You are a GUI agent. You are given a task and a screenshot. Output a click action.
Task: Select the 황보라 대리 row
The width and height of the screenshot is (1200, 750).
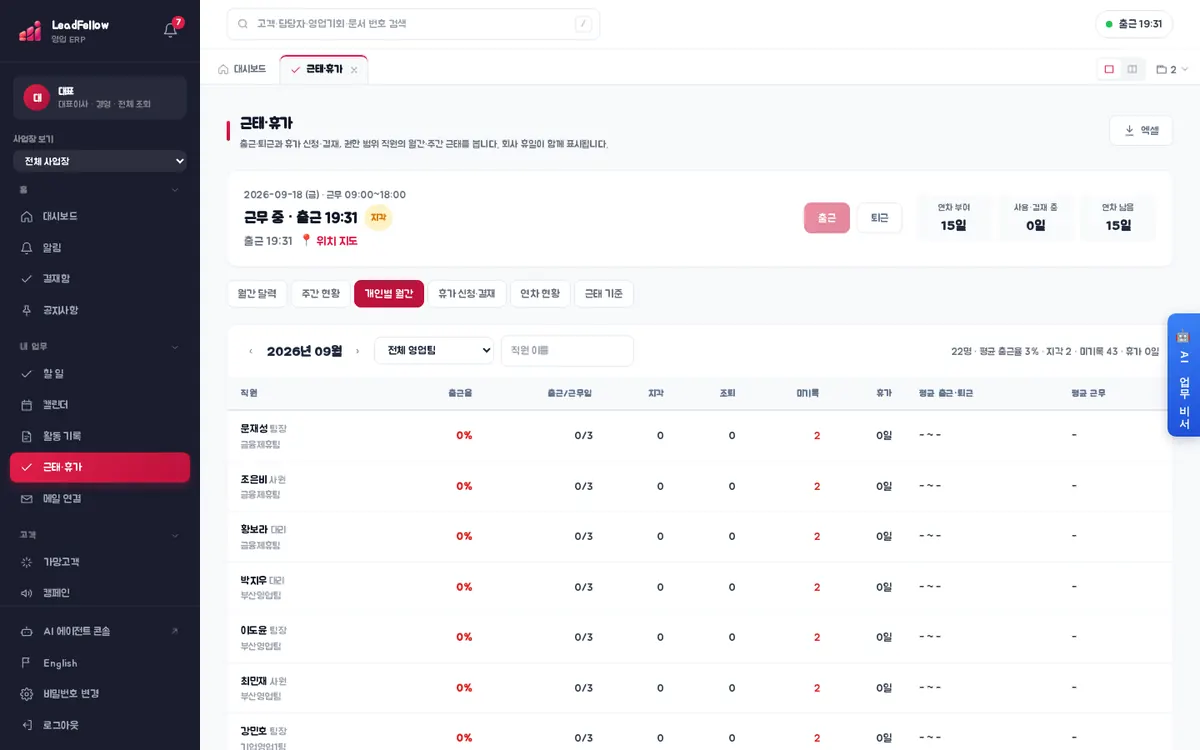(x=700, y=536)
